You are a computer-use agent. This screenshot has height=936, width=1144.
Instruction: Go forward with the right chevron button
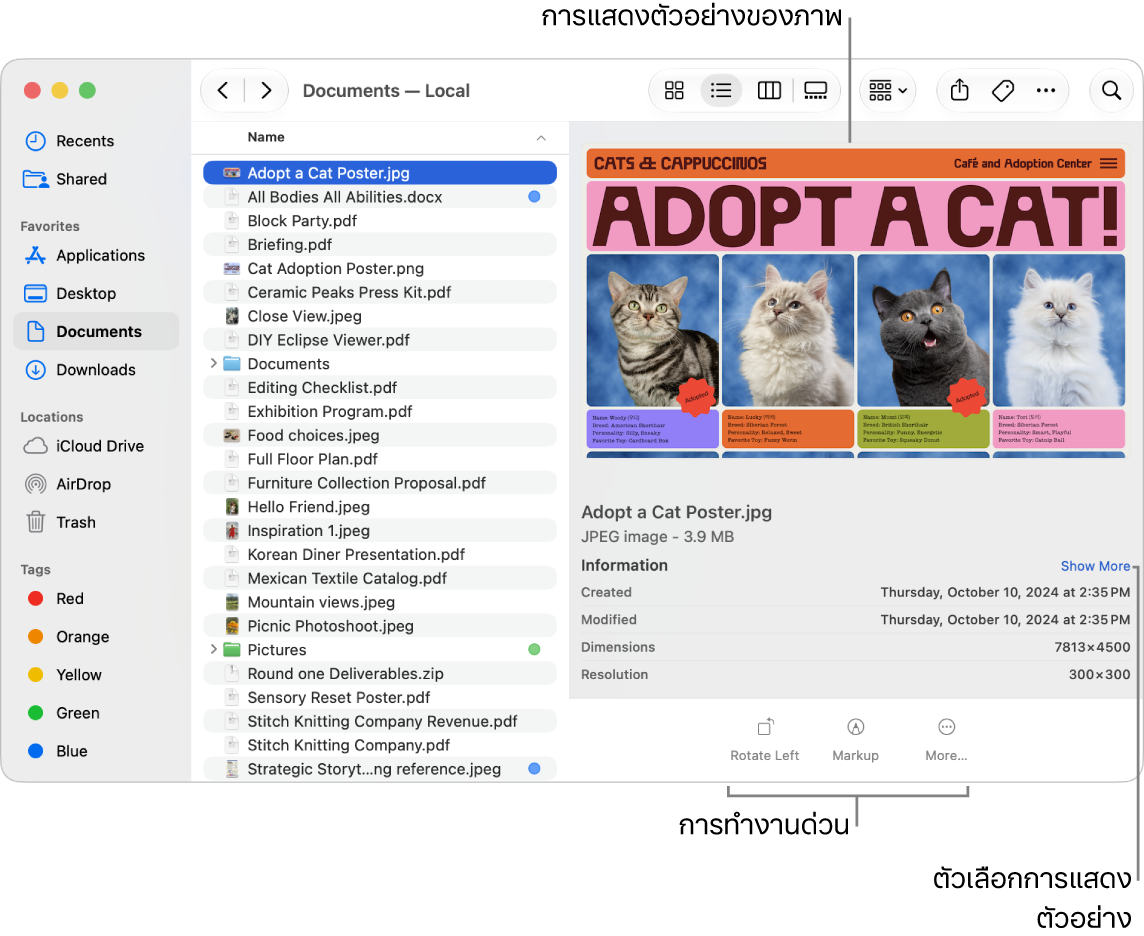pyautogui.click(x=266, y=90)
